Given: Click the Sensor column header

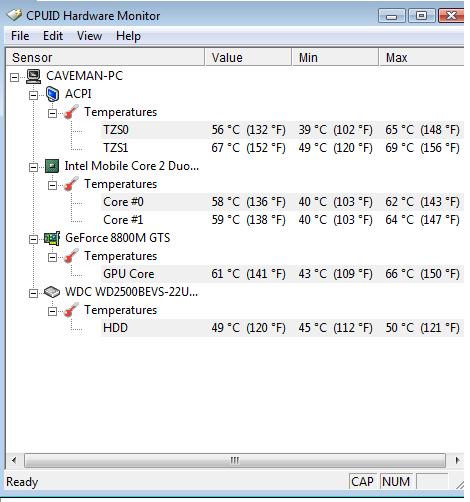Looking at the screenshot, I should coord(105,57).
